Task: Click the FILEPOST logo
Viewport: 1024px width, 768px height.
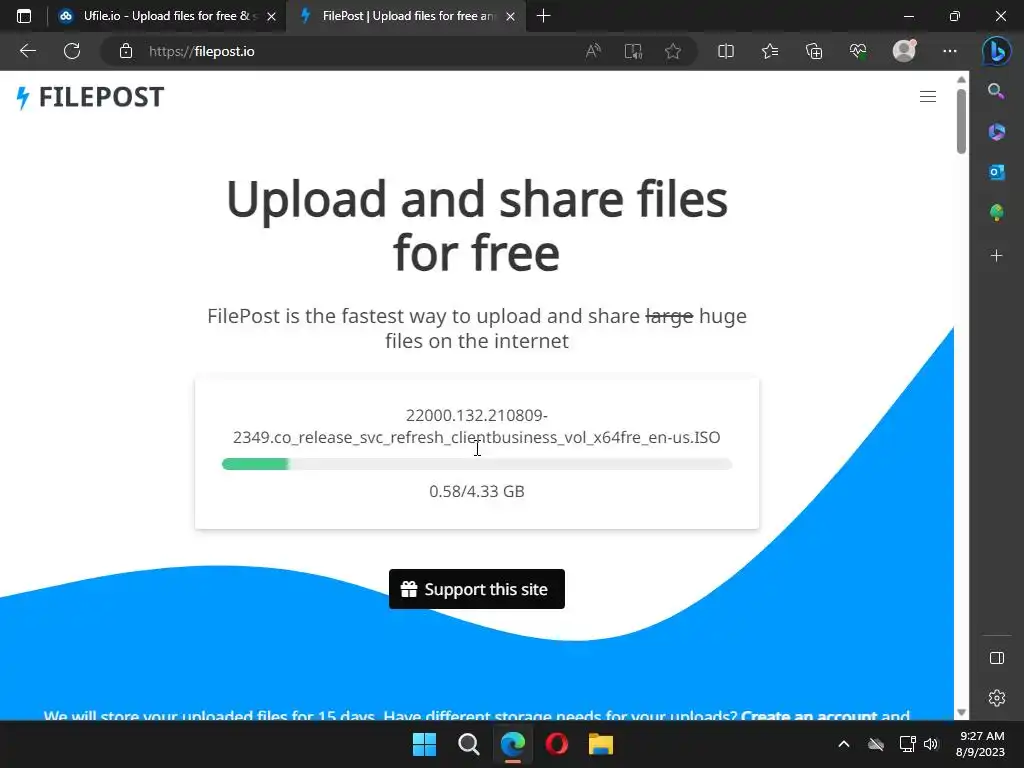Action: click(89, 97)
